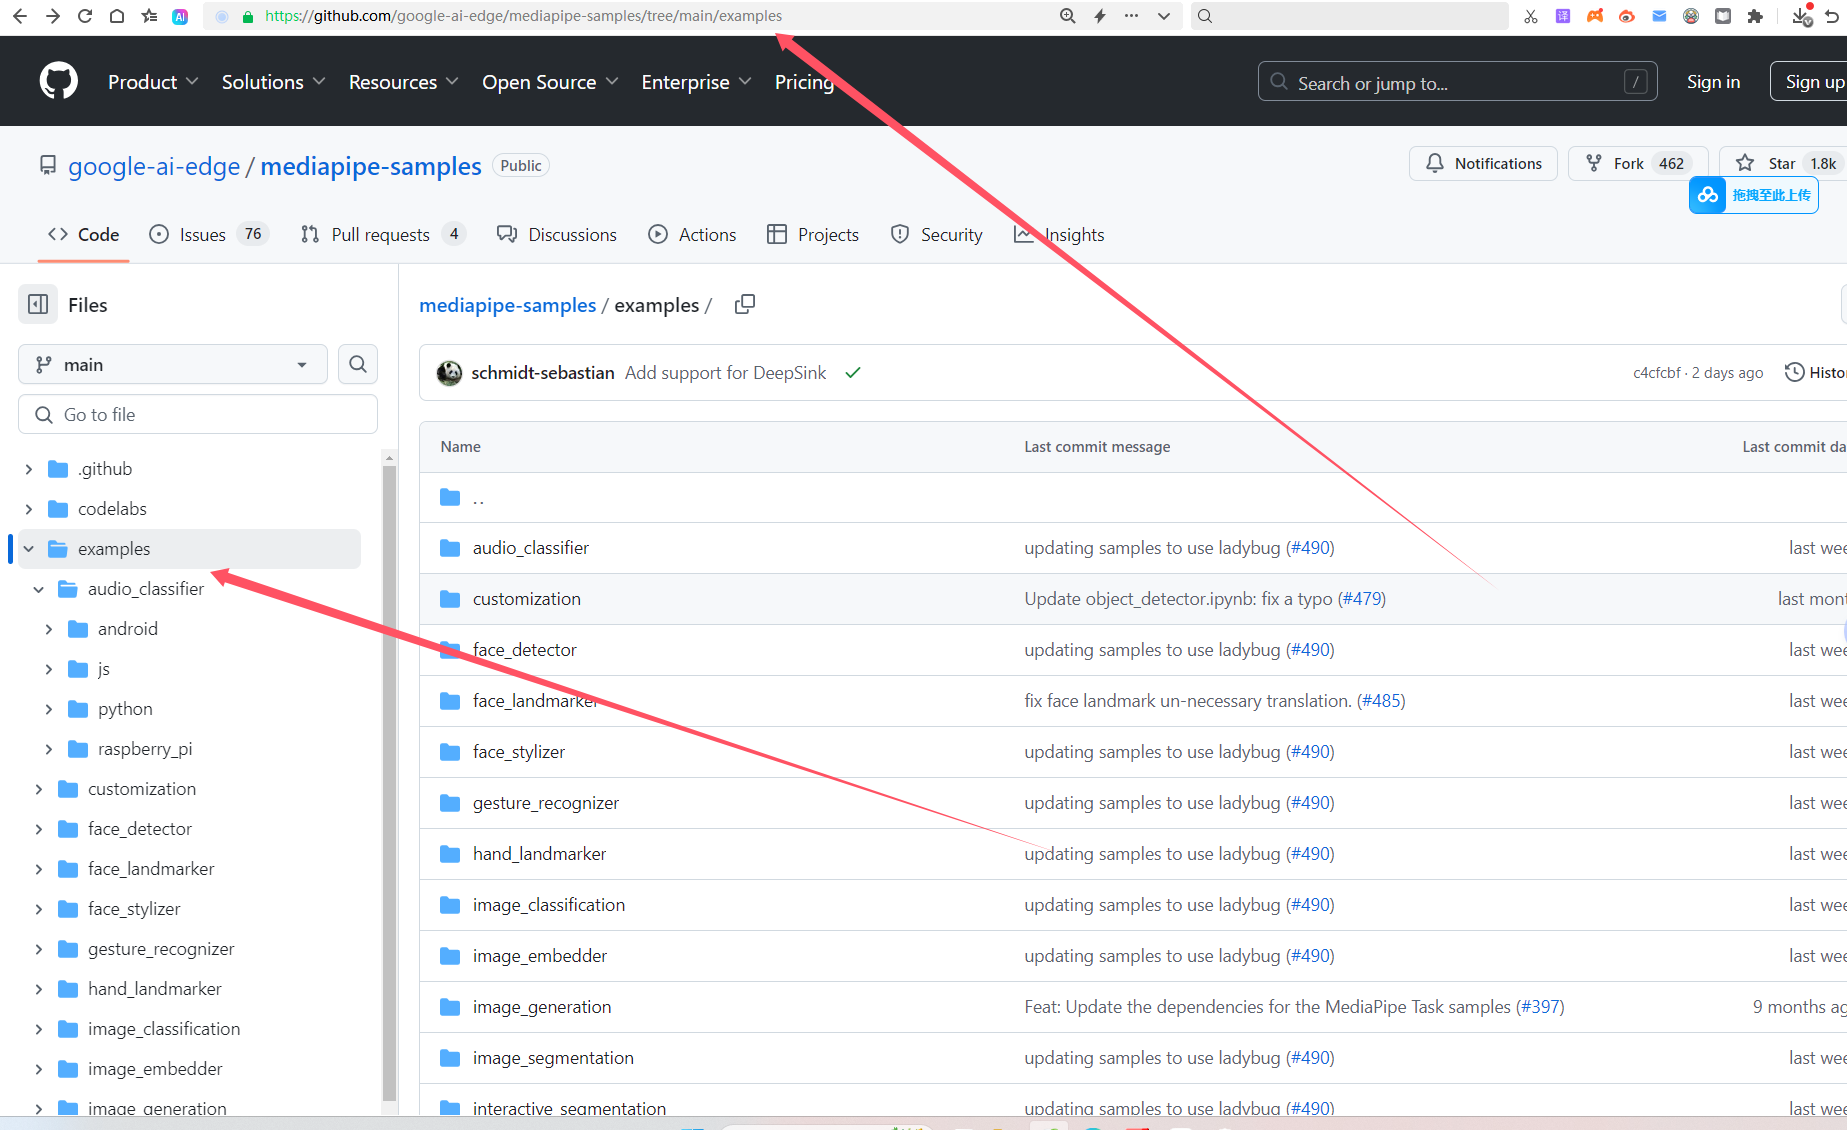The height and width of the screenshot is (1130, 1847).
Task: Open the Discussions tab
Action: [x=557, y=234]
